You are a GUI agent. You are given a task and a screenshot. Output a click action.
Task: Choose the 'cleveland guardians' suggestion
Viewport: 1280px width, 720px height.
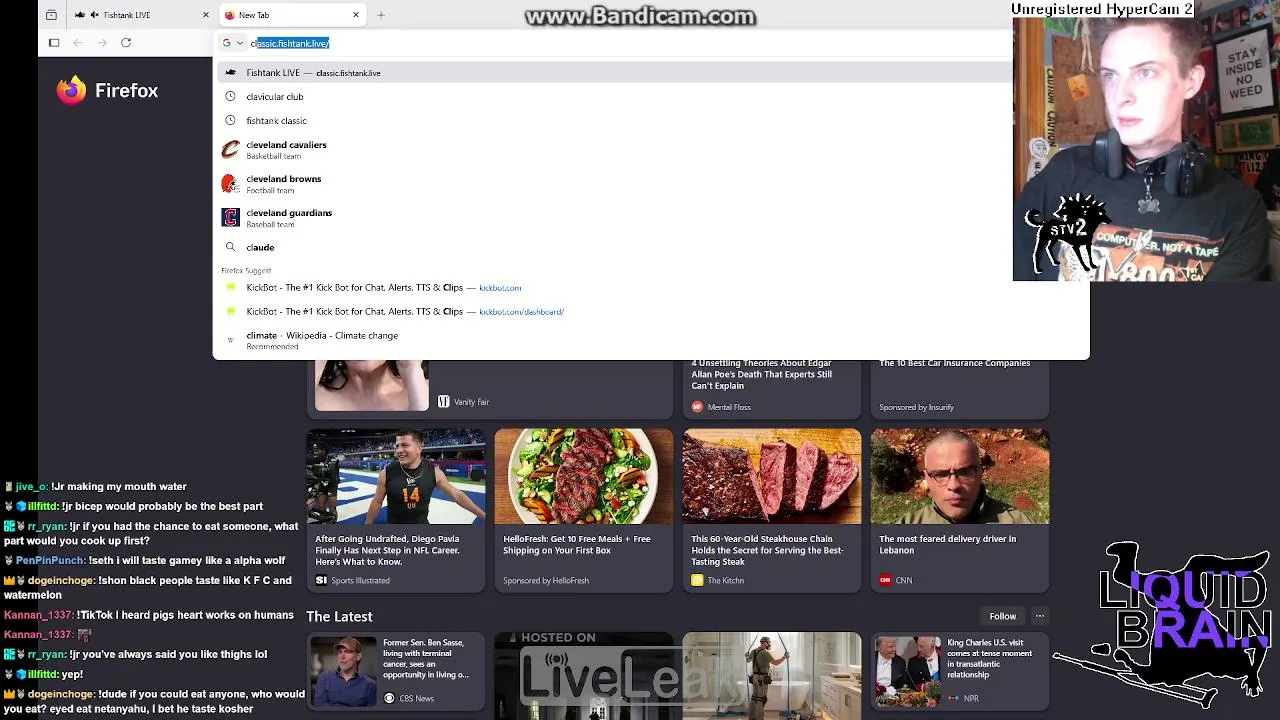[651, 218]
